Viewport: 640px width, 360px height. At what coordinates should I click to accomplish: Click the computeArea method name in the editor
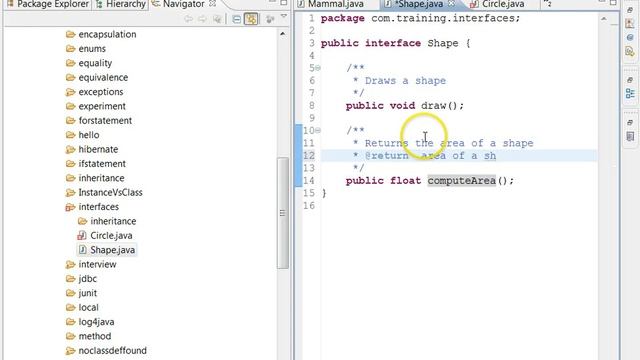pyautogui.click(x=461, y=180)
